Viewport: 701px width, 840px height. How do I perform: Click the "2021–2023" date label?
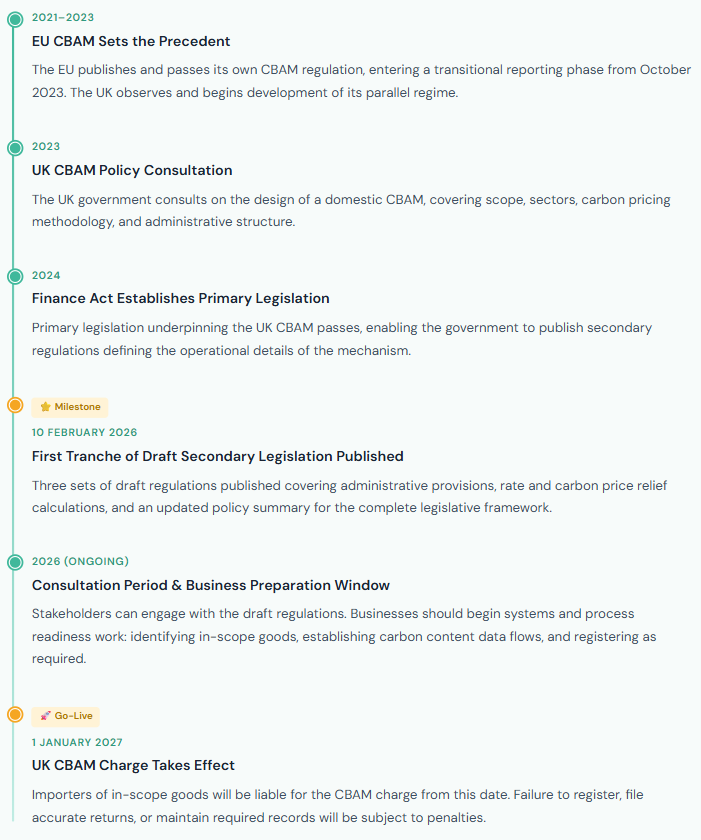coord(63,18)
